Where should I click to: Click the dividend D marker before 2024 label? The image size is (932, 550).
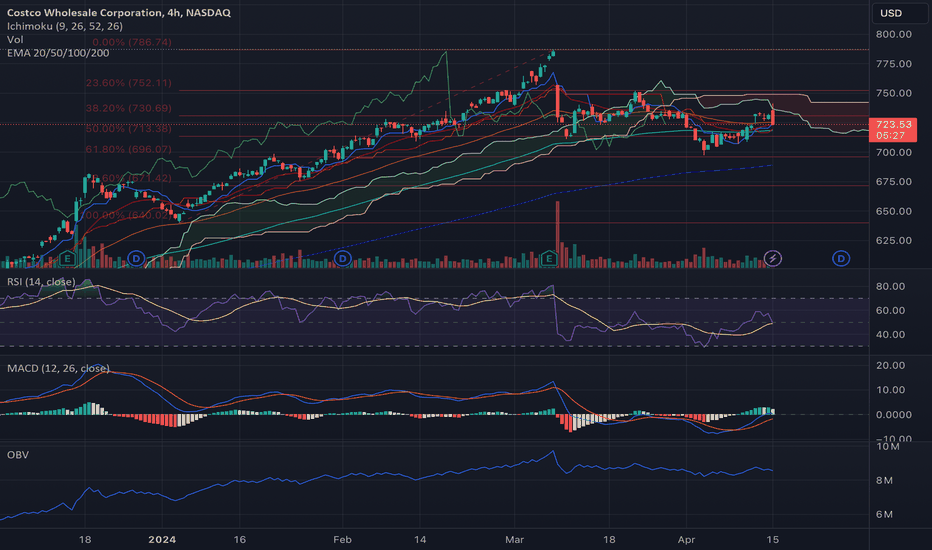(x=136, y=259)
